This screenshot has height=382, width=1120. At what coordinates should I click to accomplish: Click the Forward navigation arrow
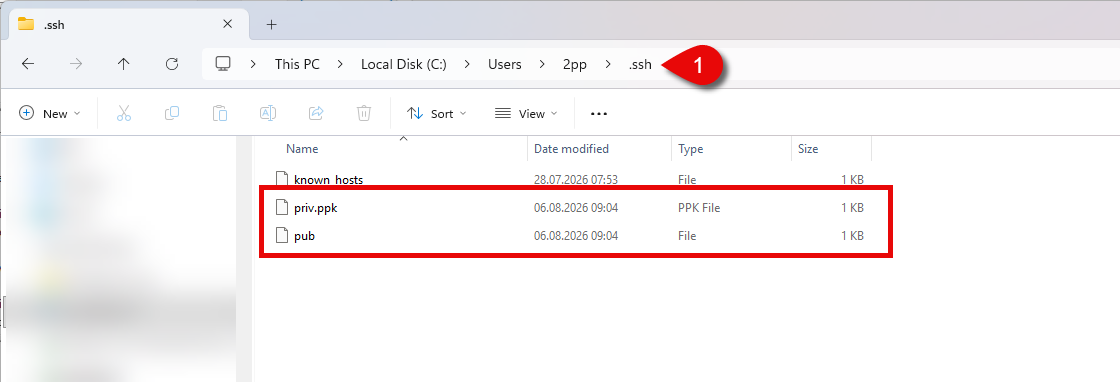coord(76,64)
